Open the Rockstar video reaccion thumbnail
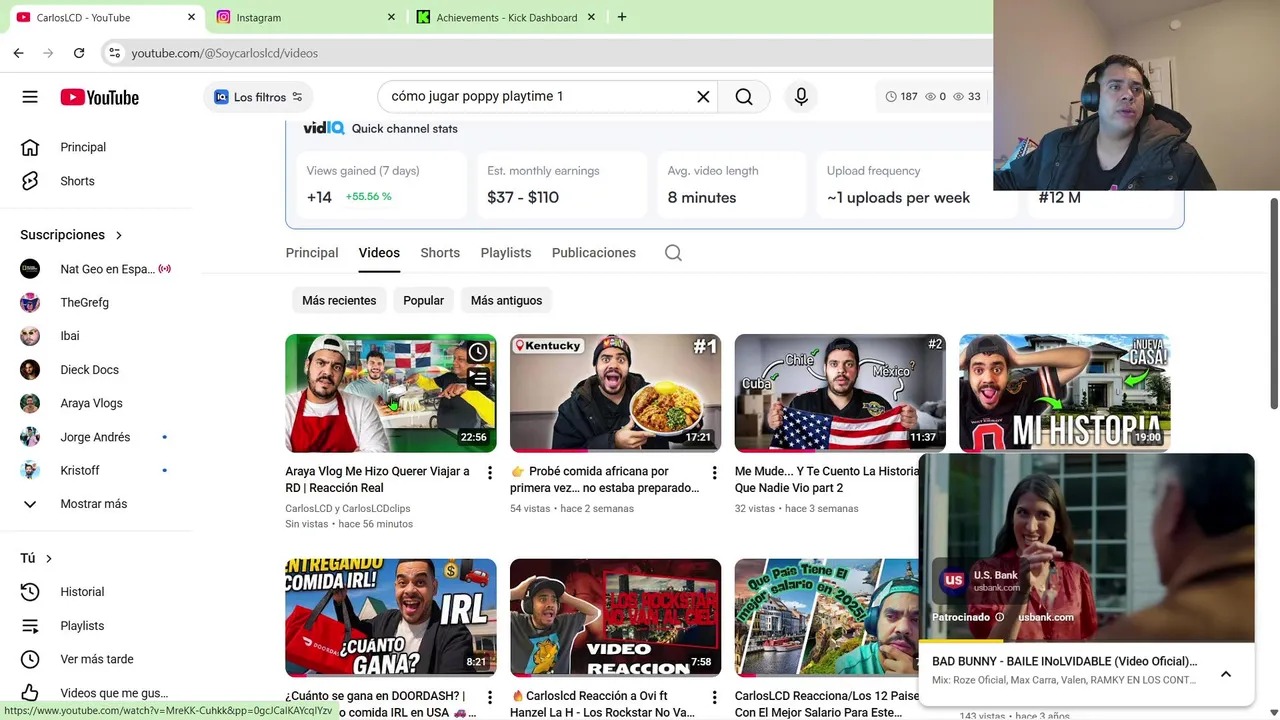The width and height of the screenshot is (1280, 720). coord(615,618)
